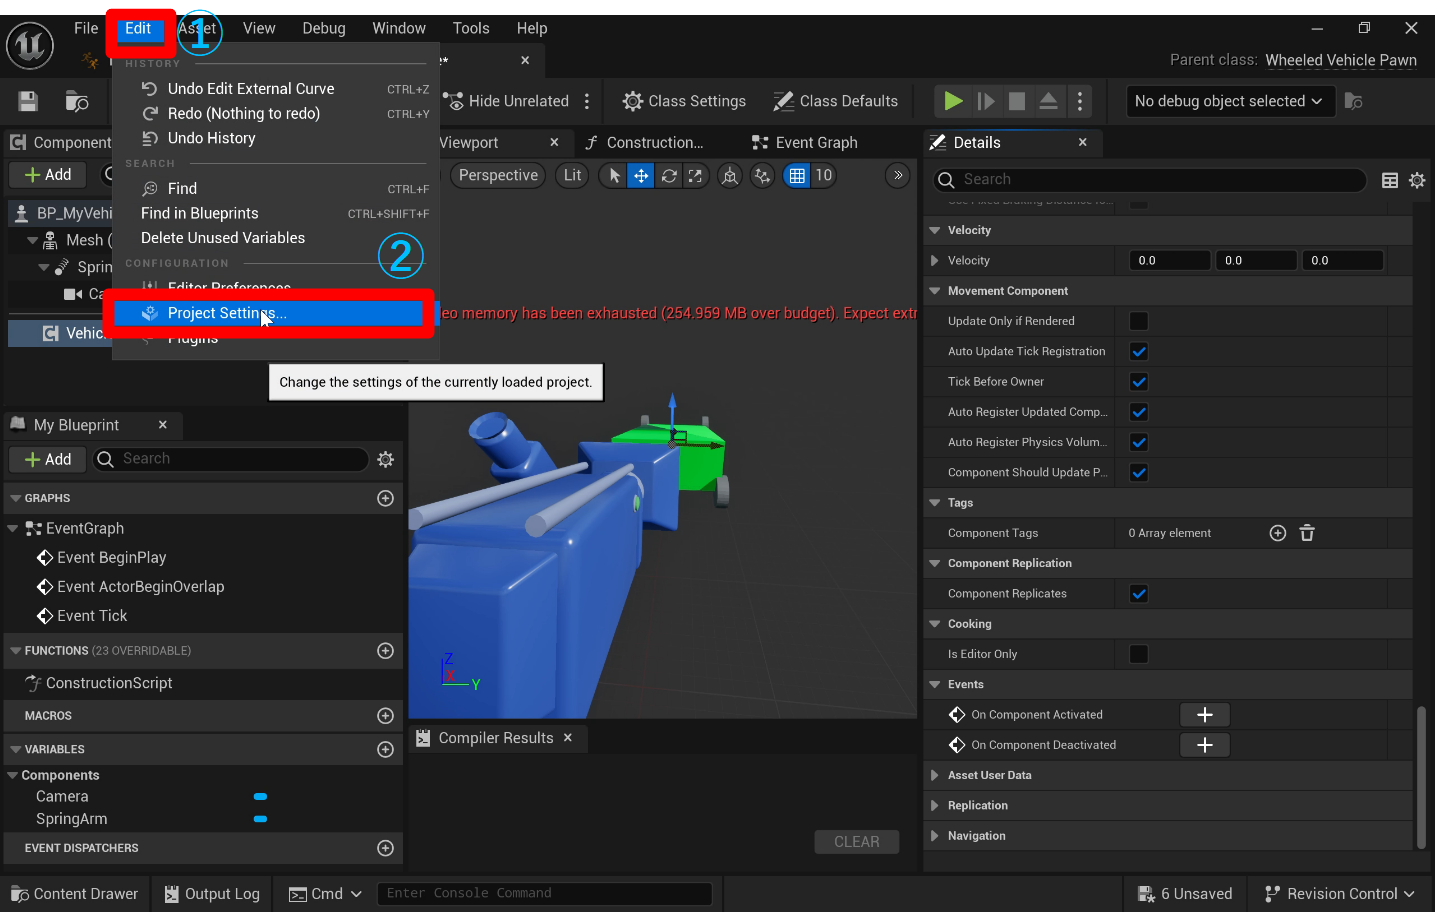Image resolution: width=1436 pixels, height=913 pixels.
Task: Activate the Scale tool icon in viewport
Action: coord(695,176)
